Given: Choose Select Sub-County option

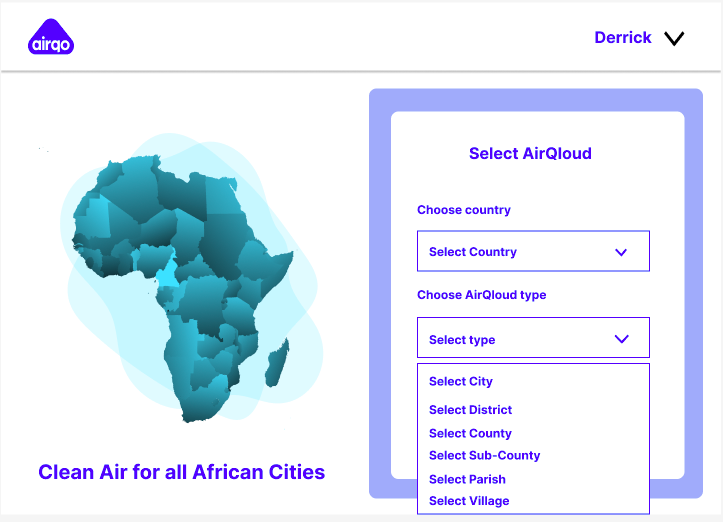Looking at the screenshot, I should (484, 455).
